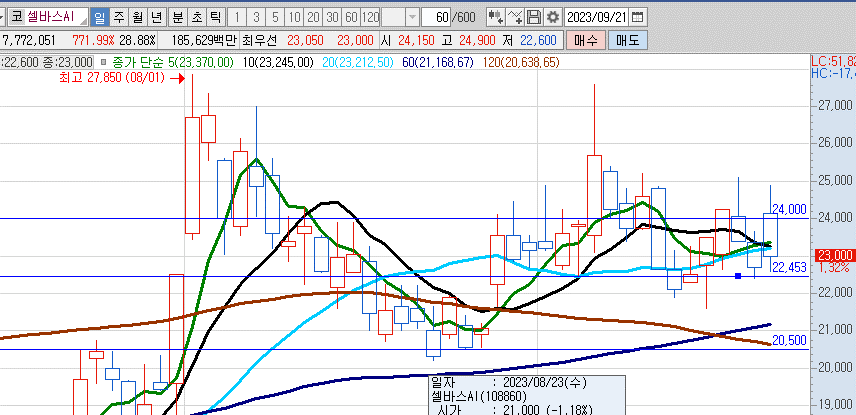Image resolution: width=856 pixels, height=415 pixels.
Task: Click the 2023/09/21 date field
Action: coord(597,17)
